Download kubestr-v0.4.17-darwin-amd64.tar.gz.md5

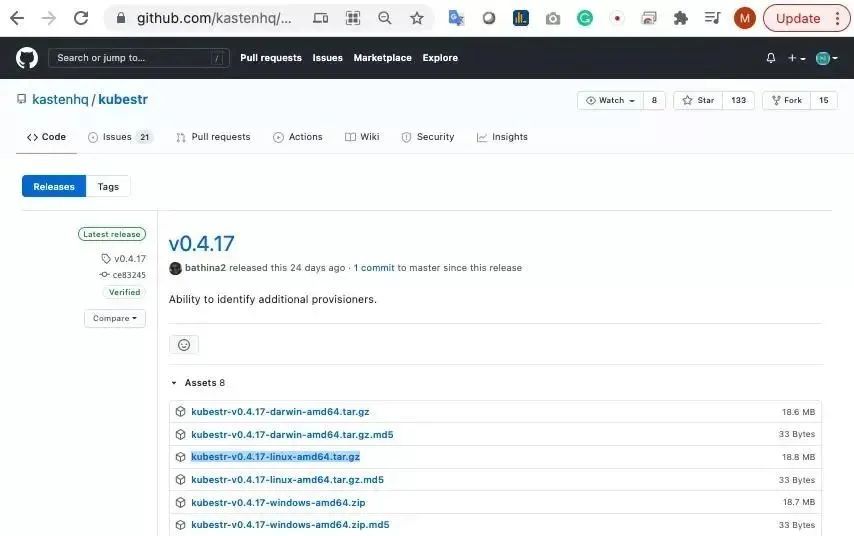coord(292,435)
